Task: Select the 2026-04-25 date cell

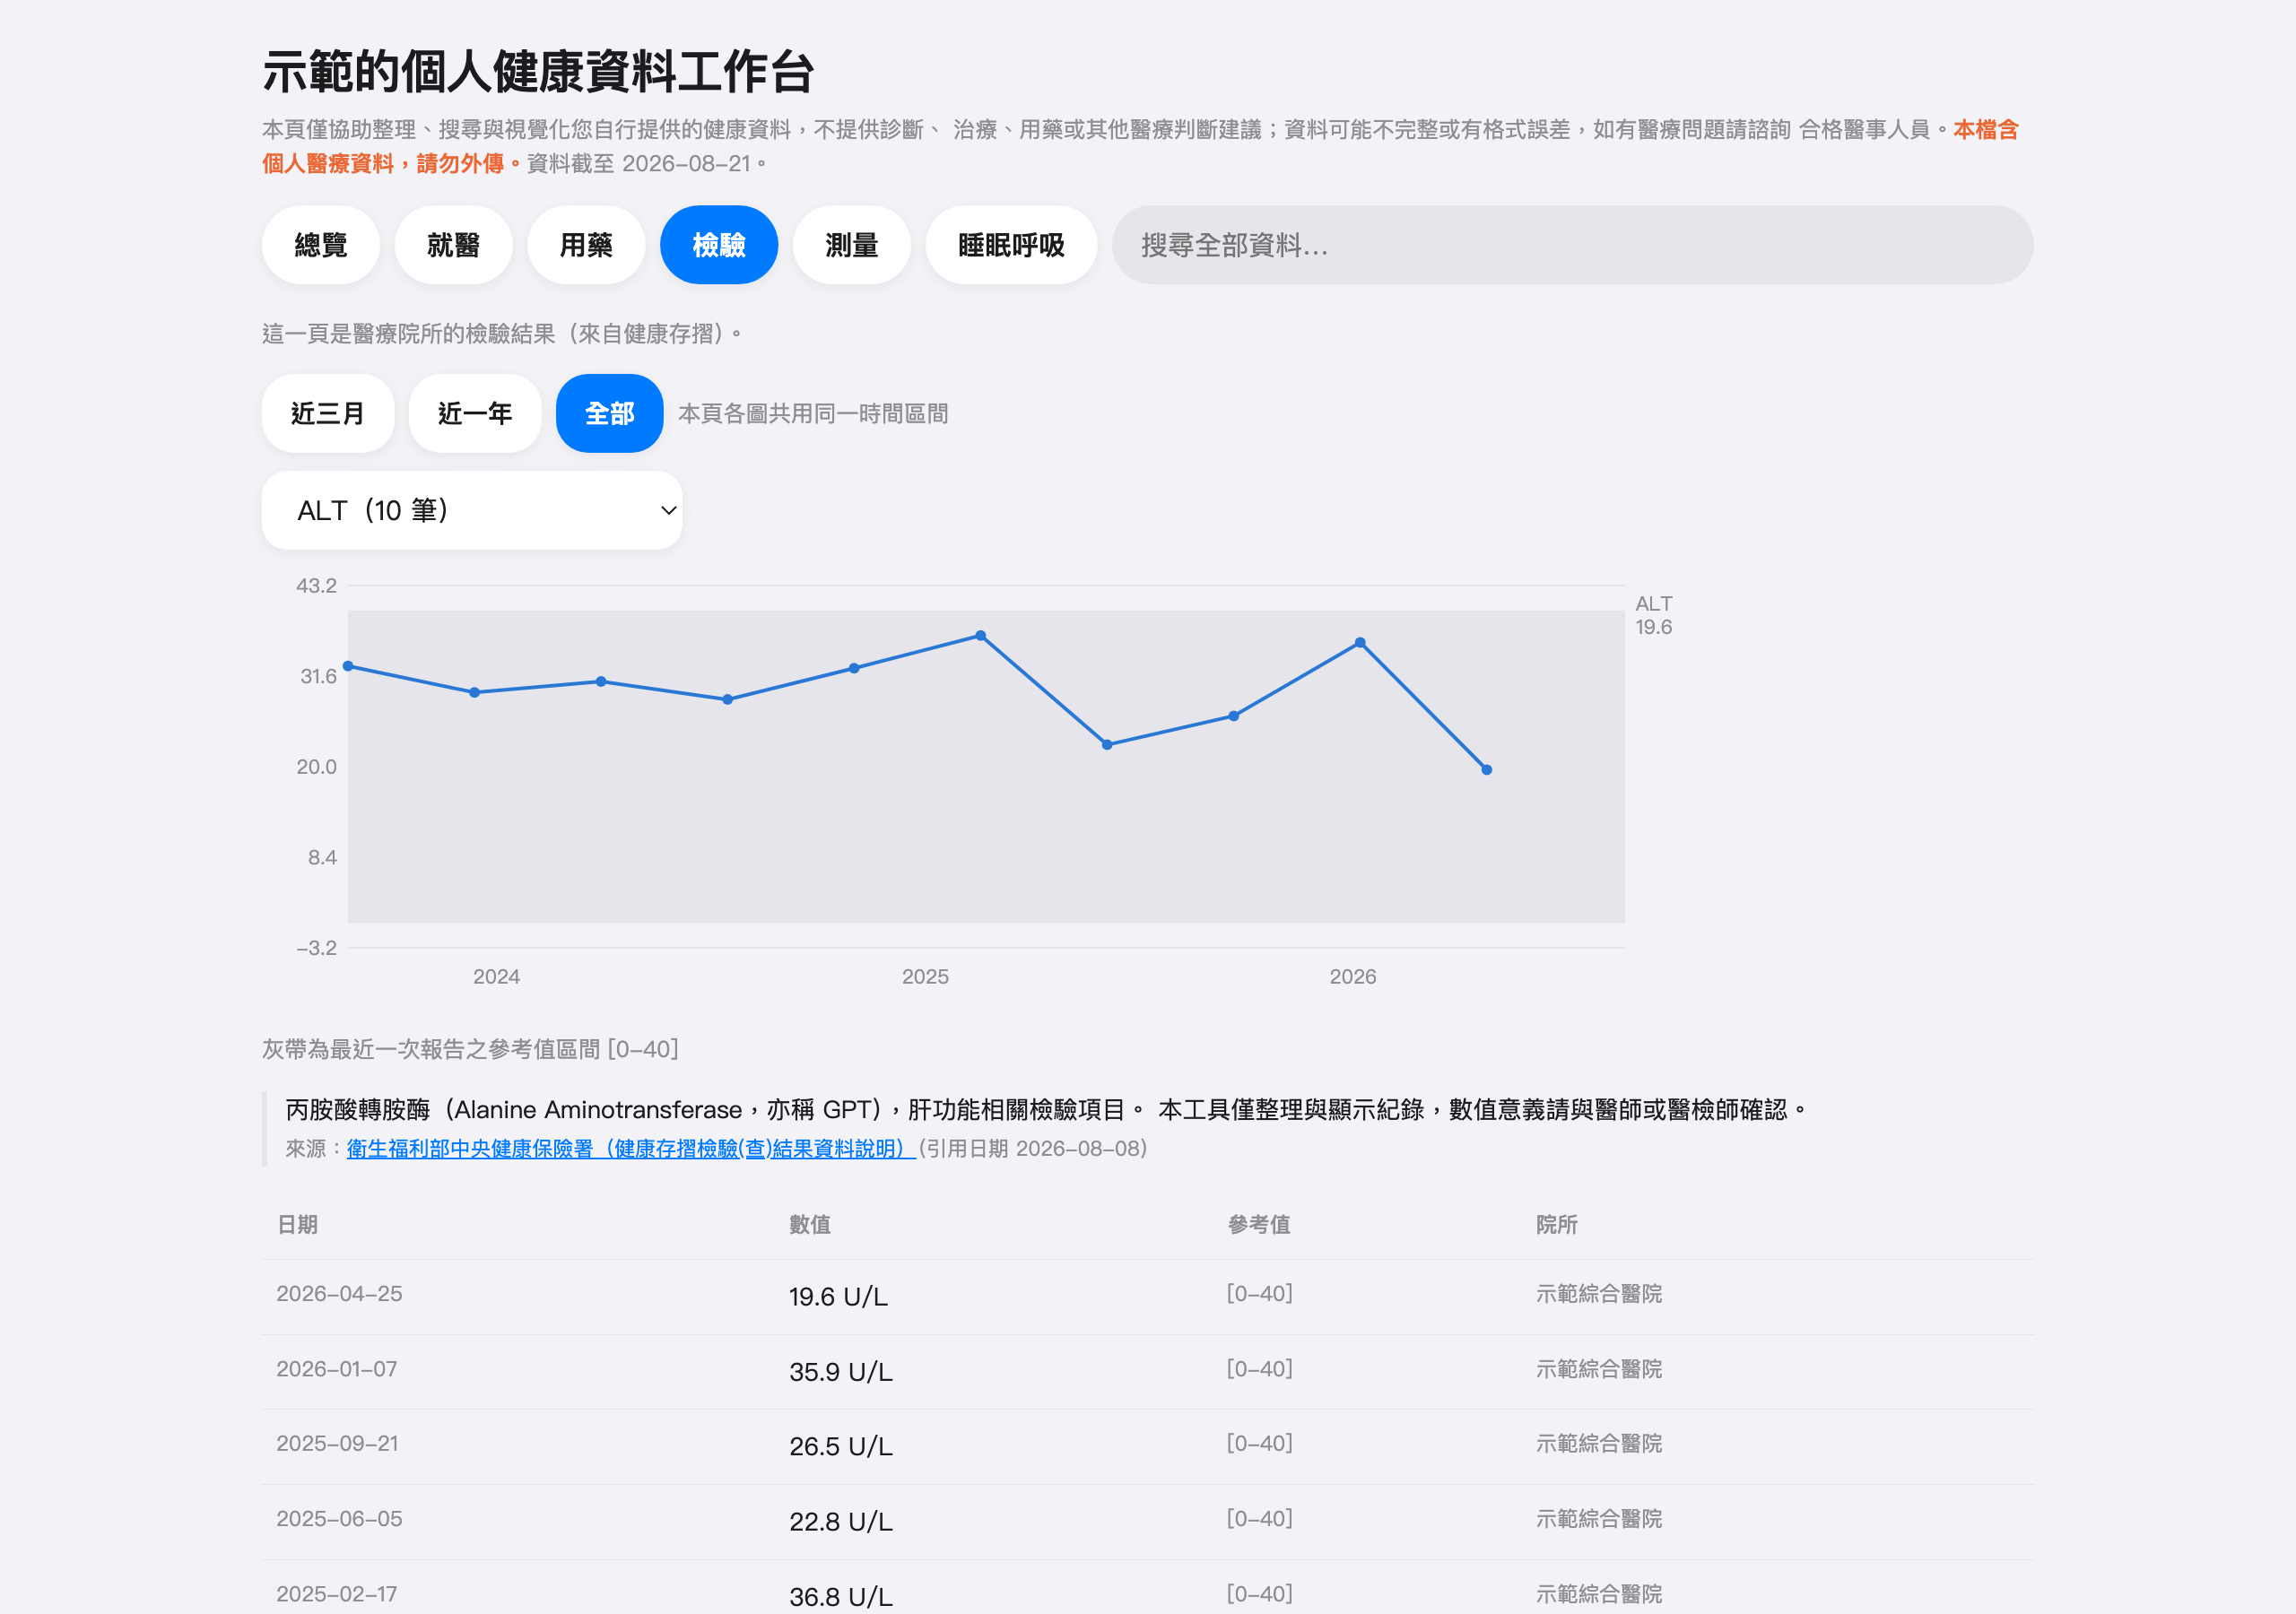Action: click(339, 1293)
